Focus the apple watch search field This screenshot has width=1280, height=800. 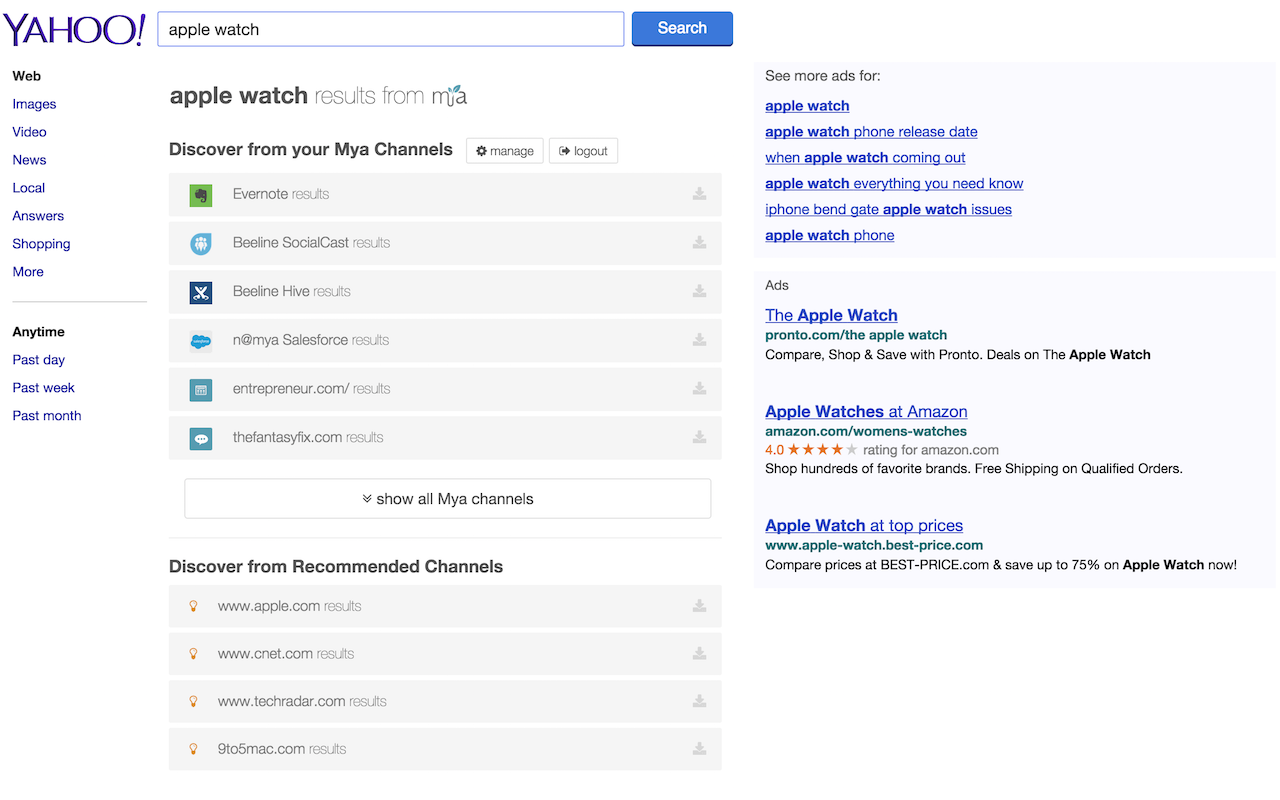click(391, 29)
